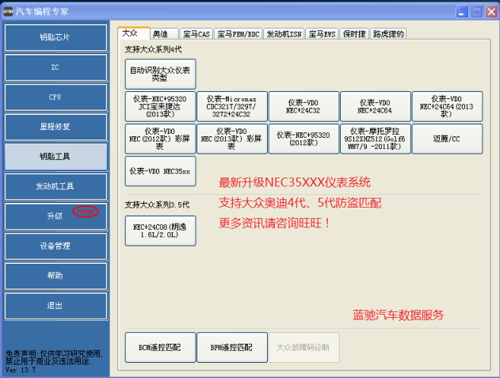Click the BPM遥控匹配 button
Viewport: 500px width, 378px height.
pos(232,347)
